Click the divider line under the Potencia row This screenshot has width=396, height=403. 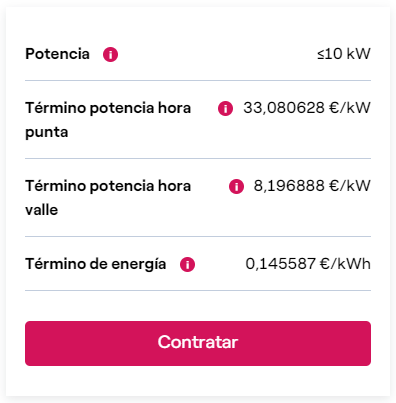tap(198, 80)
